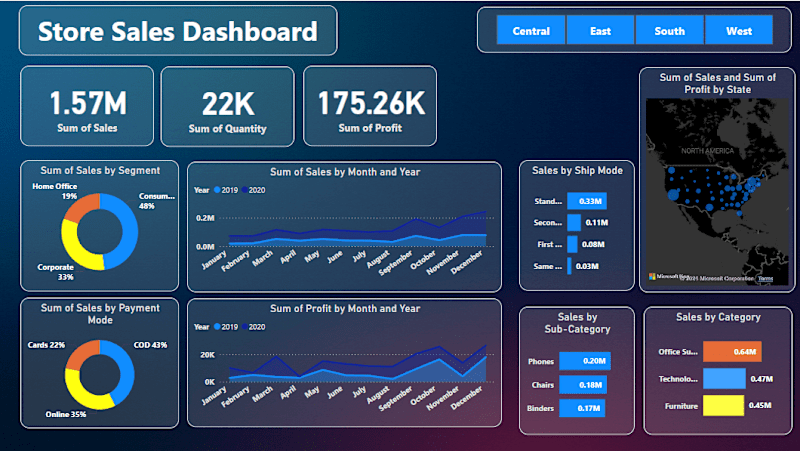This screenshot has height=451, width=800.
Task: Click the yellow Furniture category bar
Action: [723, 406]
